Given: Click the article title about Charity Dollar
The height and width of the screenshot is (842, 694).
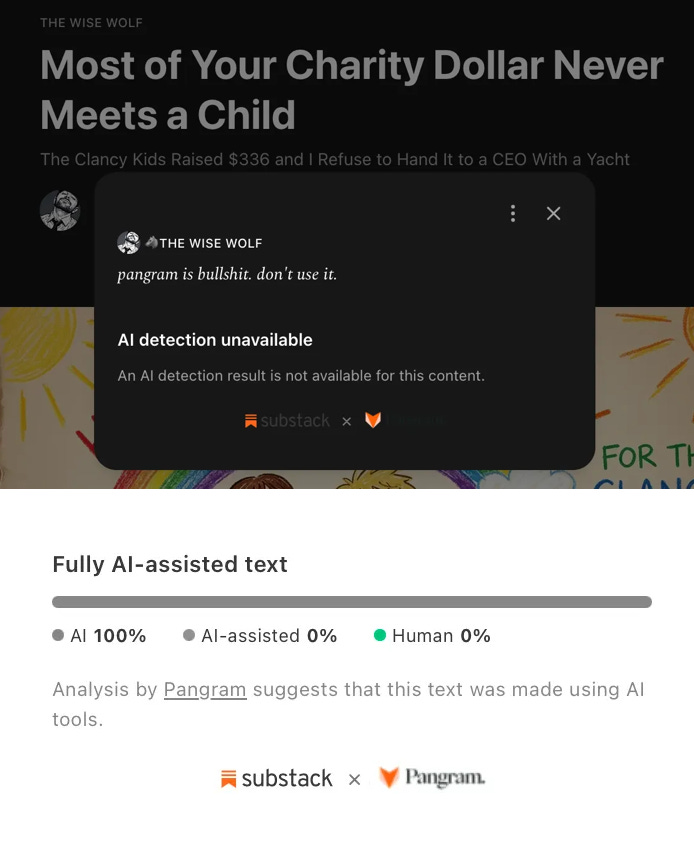Looking at the screenshot, I should tap(352, 90).
